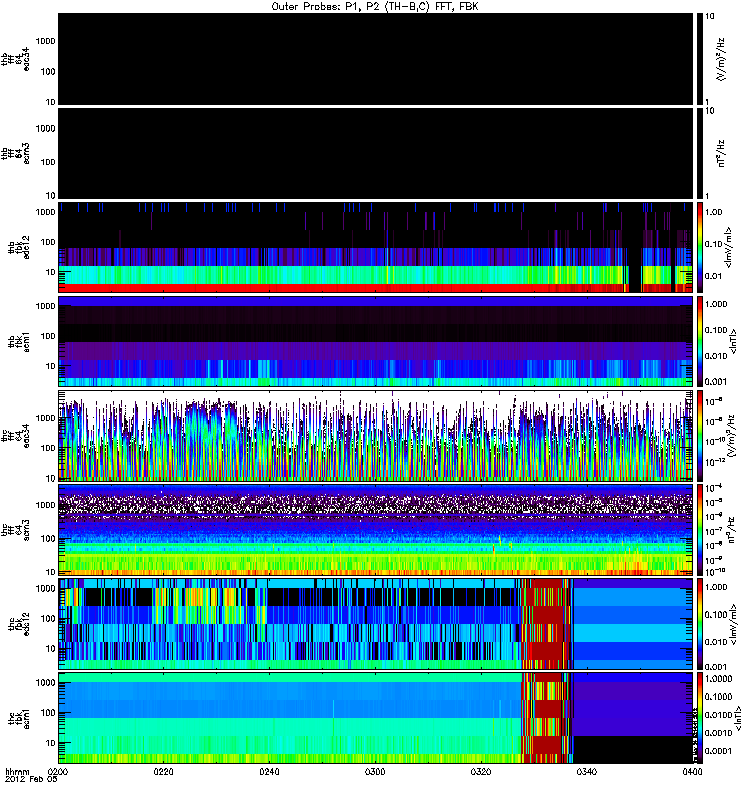Click the thb fbk edc12 panel color bar

pyautogui.click(x=701, y=246)
